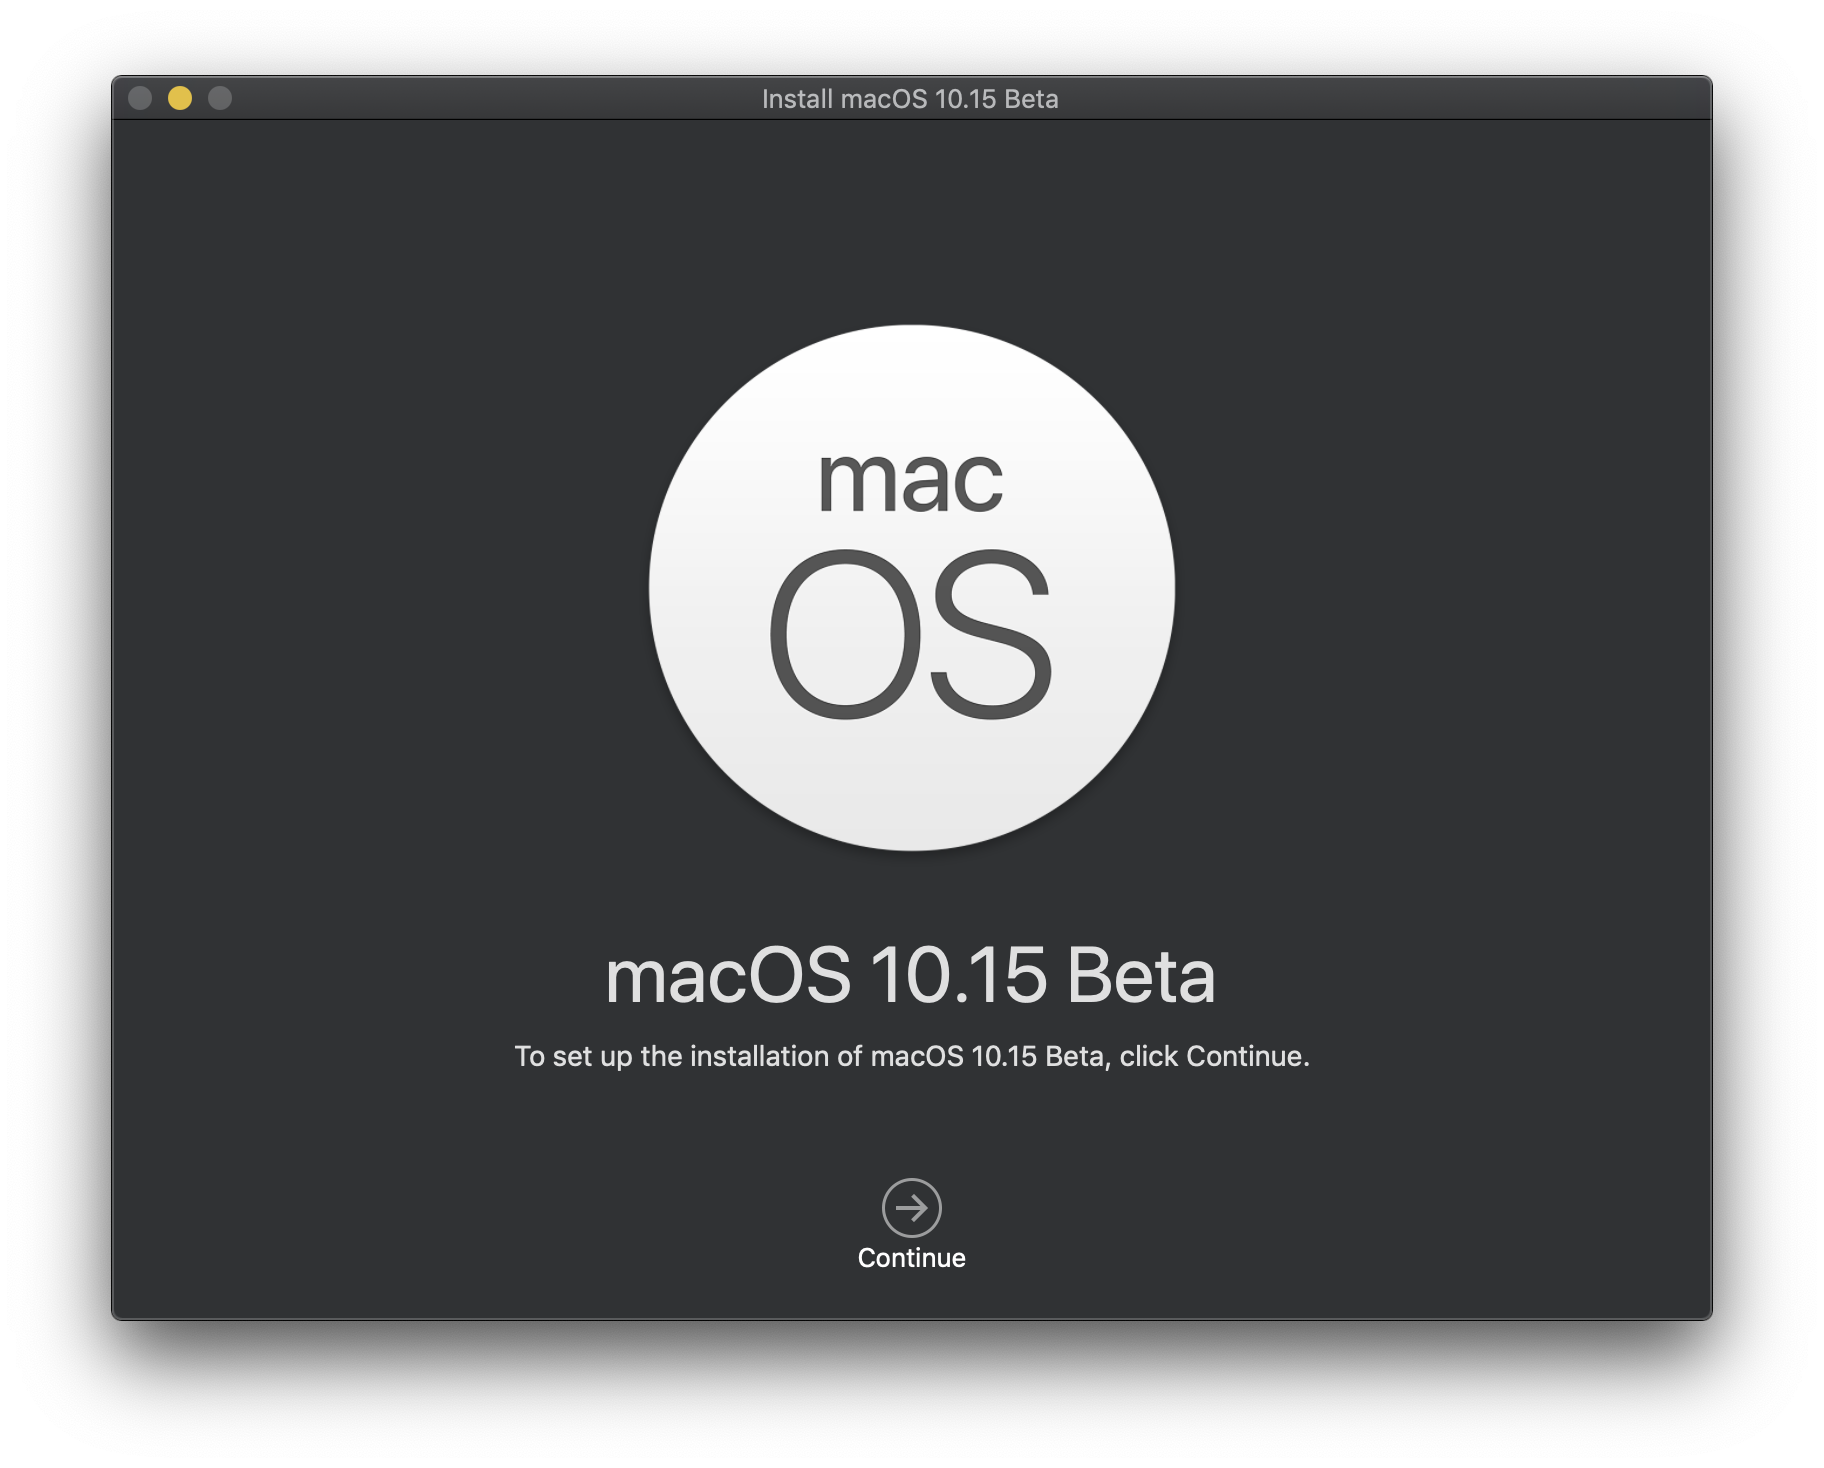Viewport: 1824px width, 1468px height.
Task: Click the green zoom window control
Action: (x=219, y=98)
